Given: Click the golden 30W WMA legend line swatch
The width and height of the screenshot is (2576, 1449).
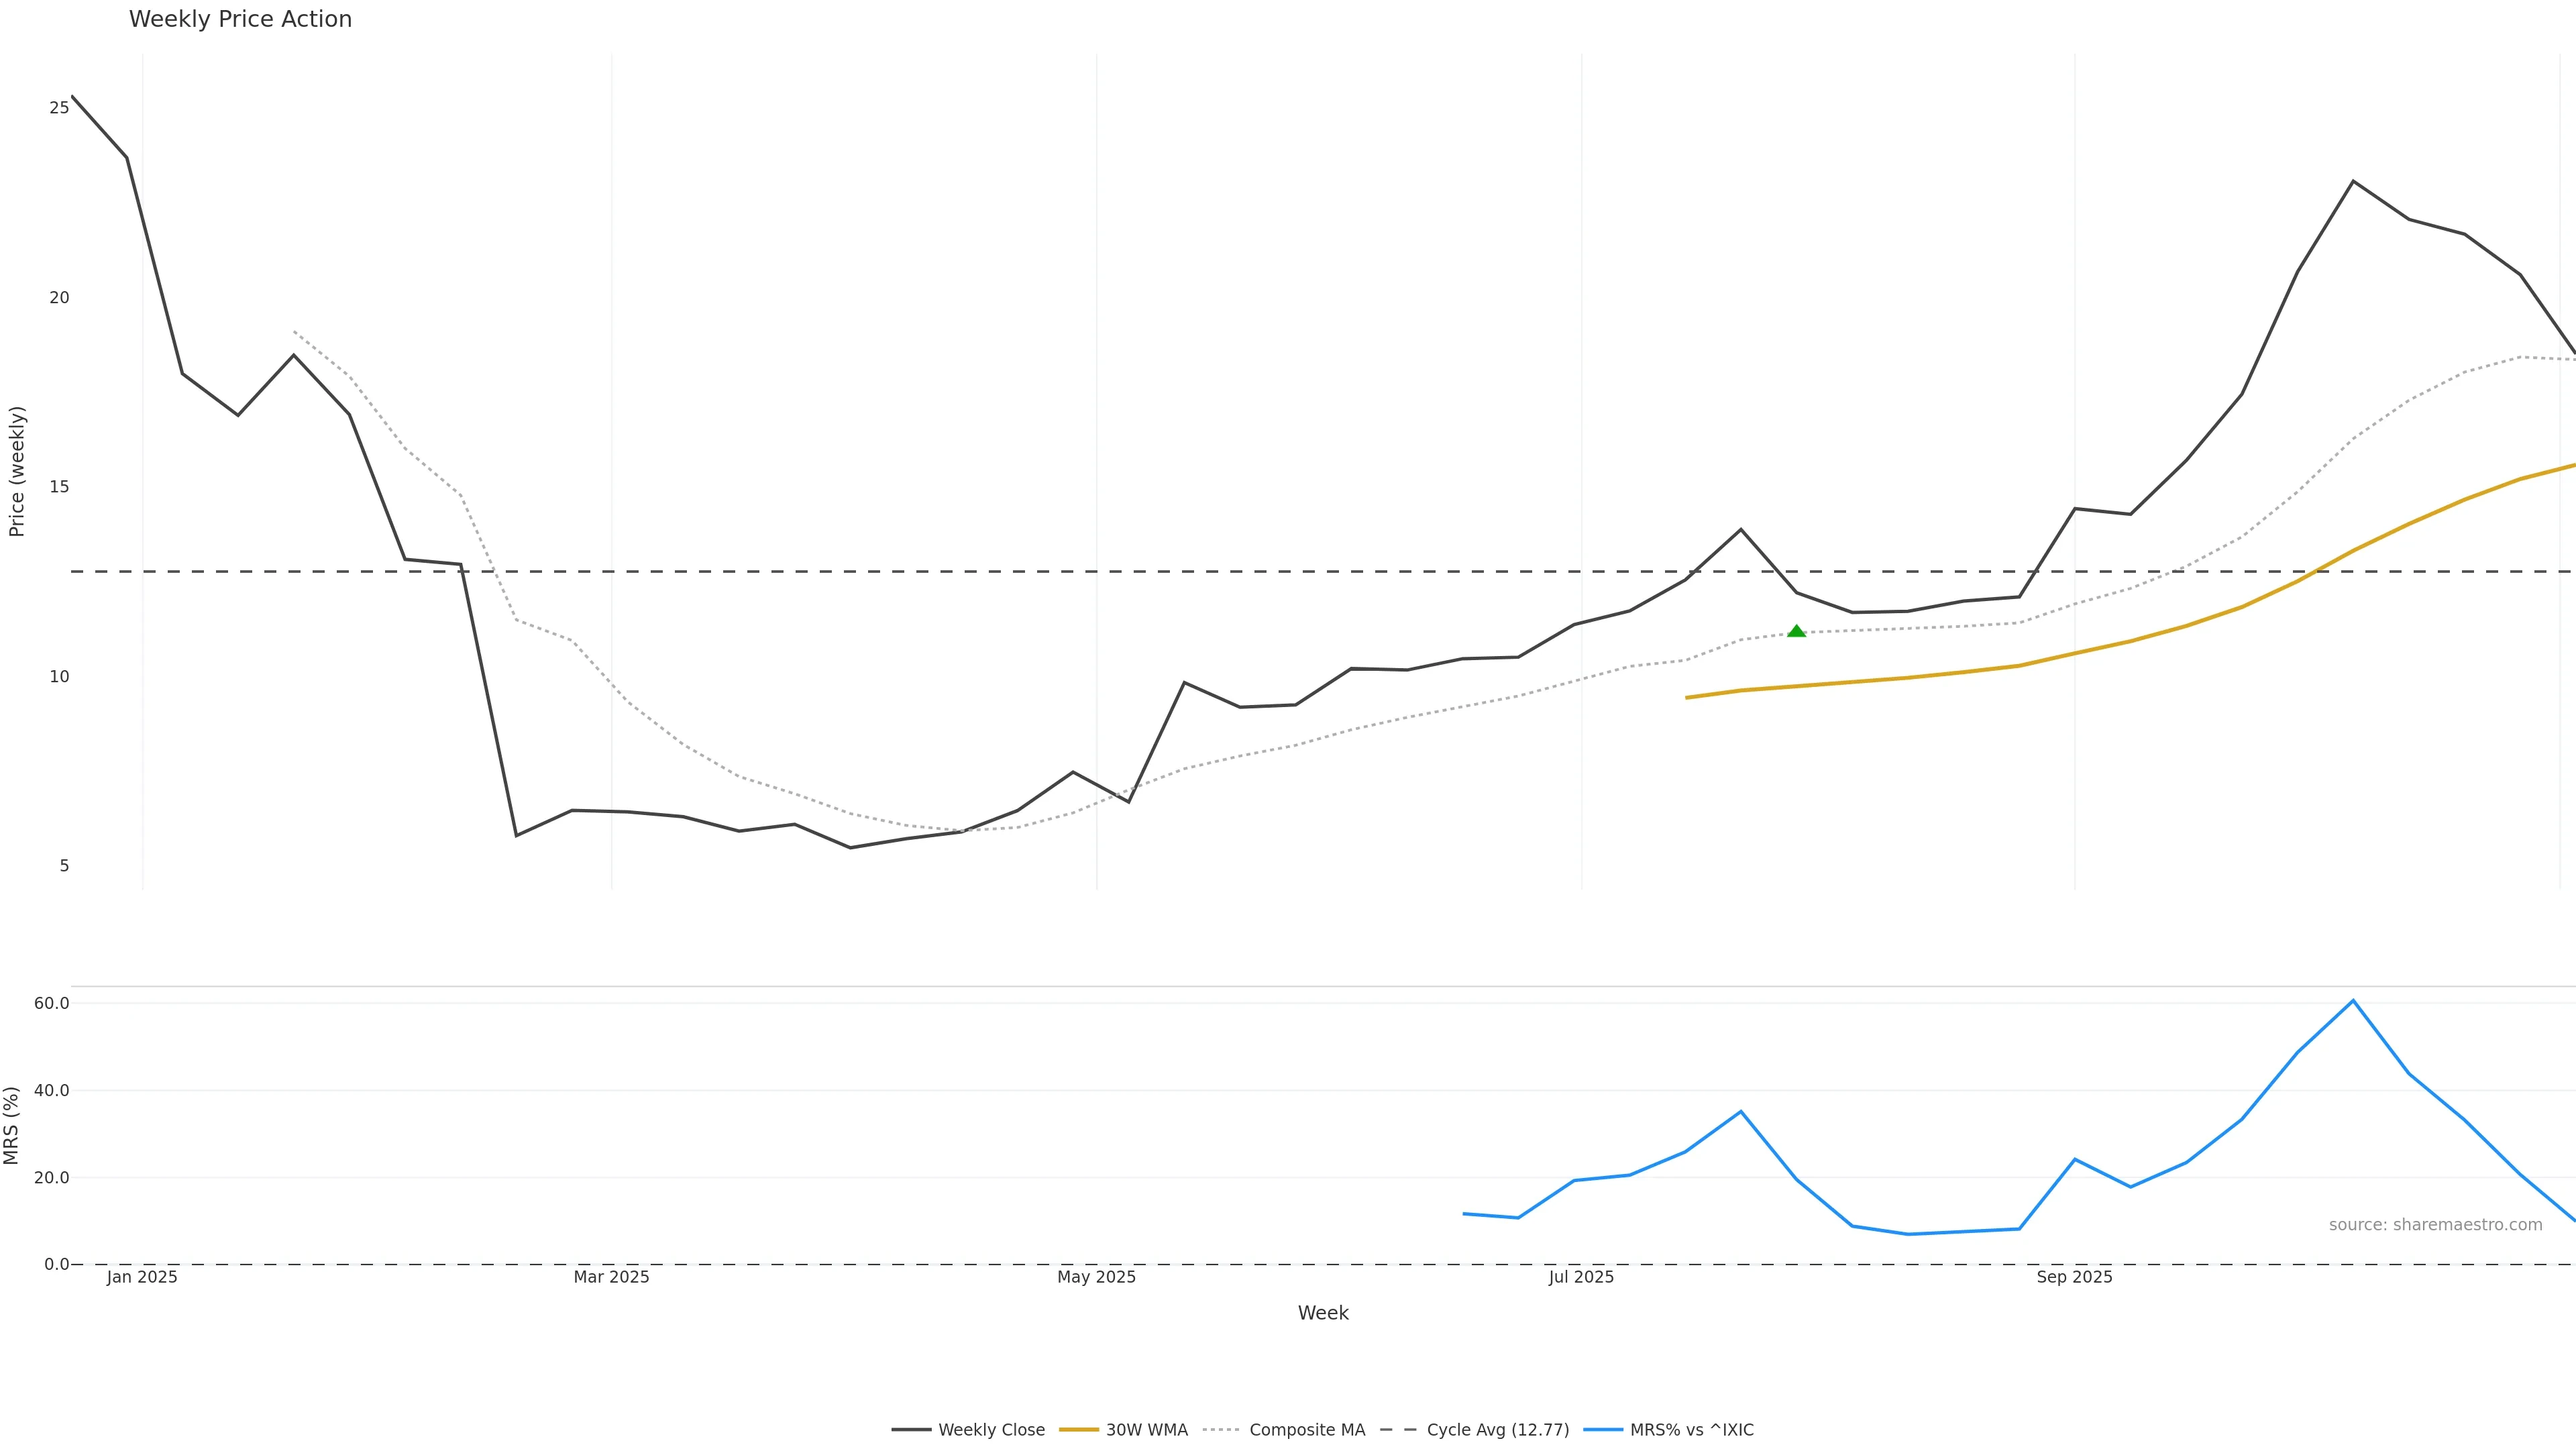Looking at the screenshot, I should pyautogui.click(x=1078, y=1430).
